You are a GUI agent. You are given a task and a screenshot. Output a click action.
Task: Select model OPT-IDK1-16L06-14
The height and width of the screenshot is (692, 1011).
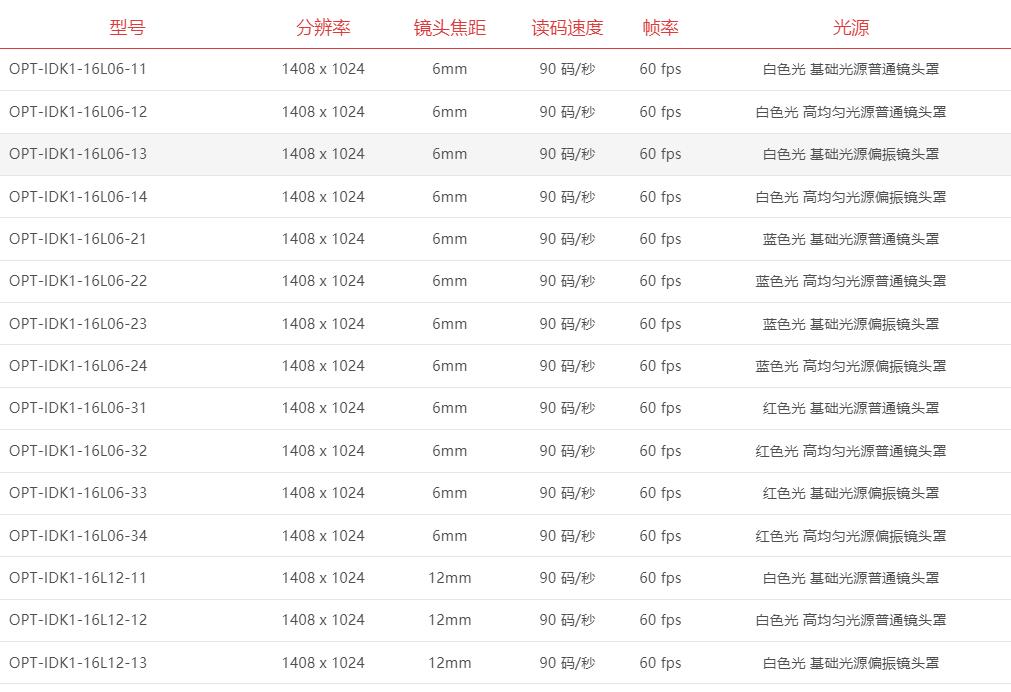coord(78,197)
